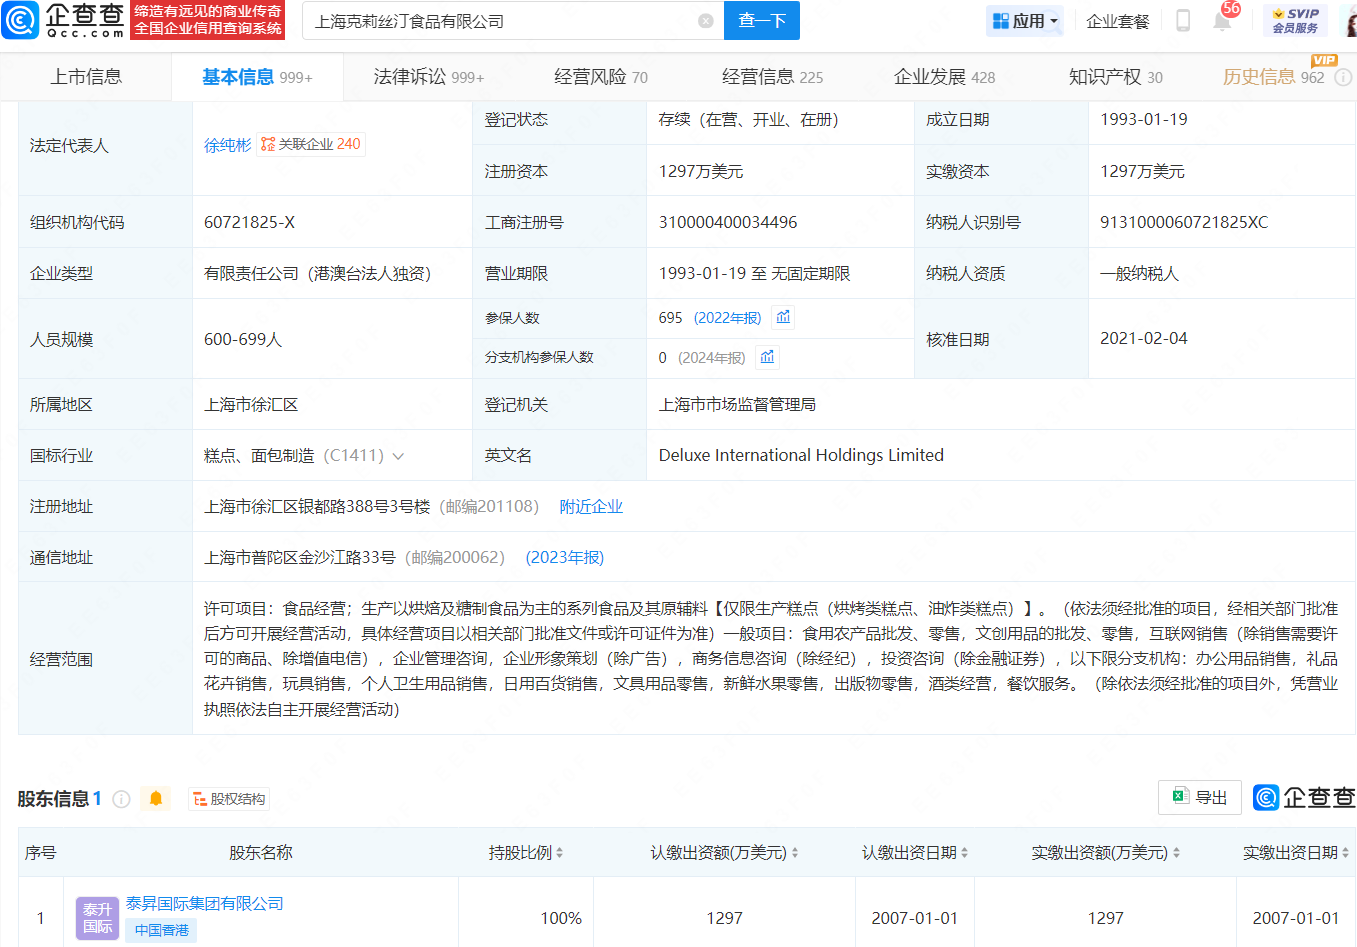This screenshot has width=1357, height=947.
Task: Select taxpayer ID 9131000060721825XC
Action: point(1184,222)
